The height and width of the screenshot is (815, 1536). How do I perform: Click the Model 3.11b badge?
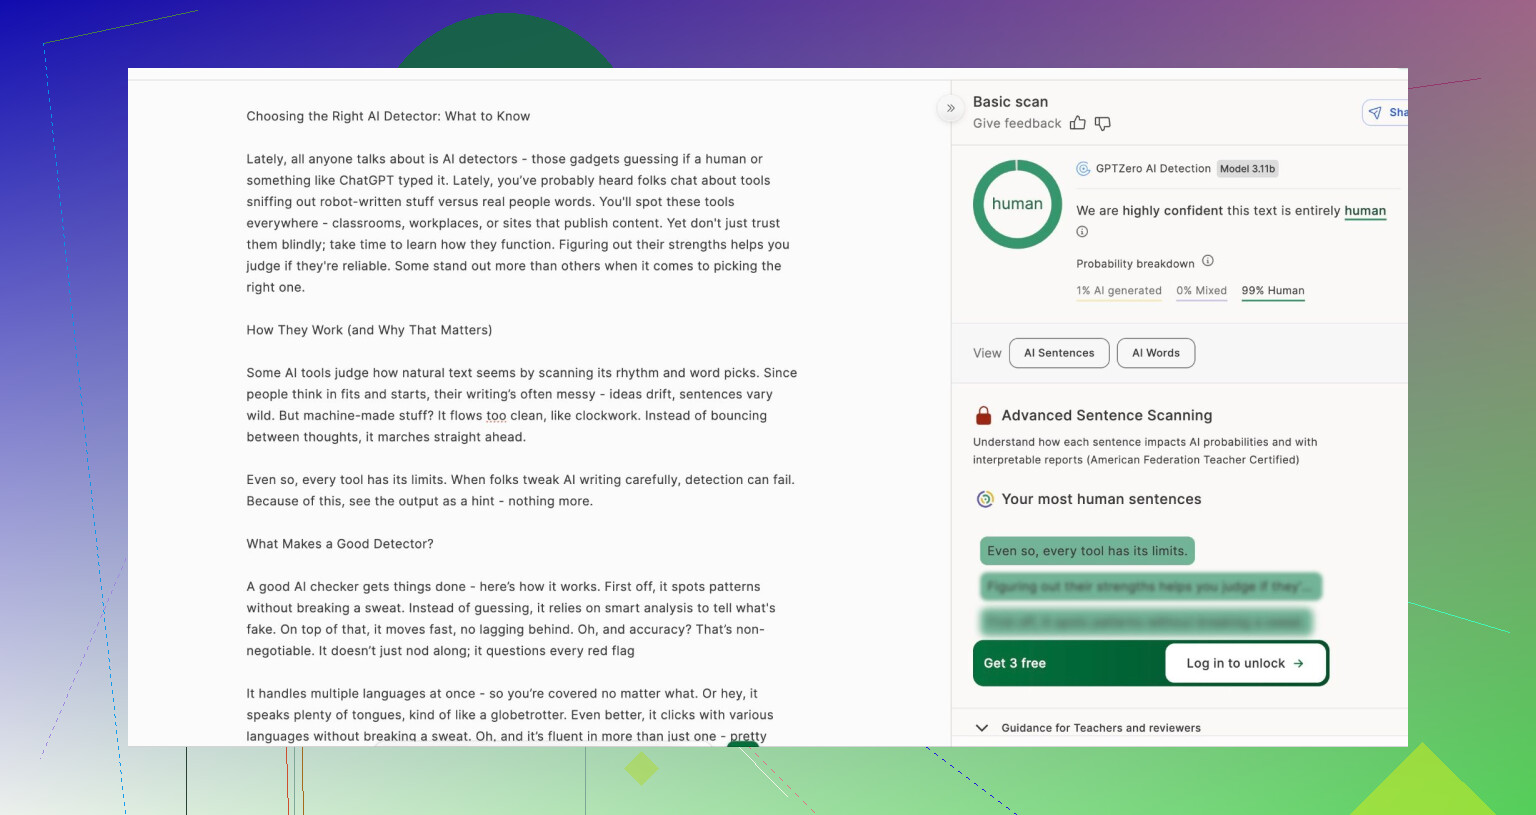(x=1247, y=169)
